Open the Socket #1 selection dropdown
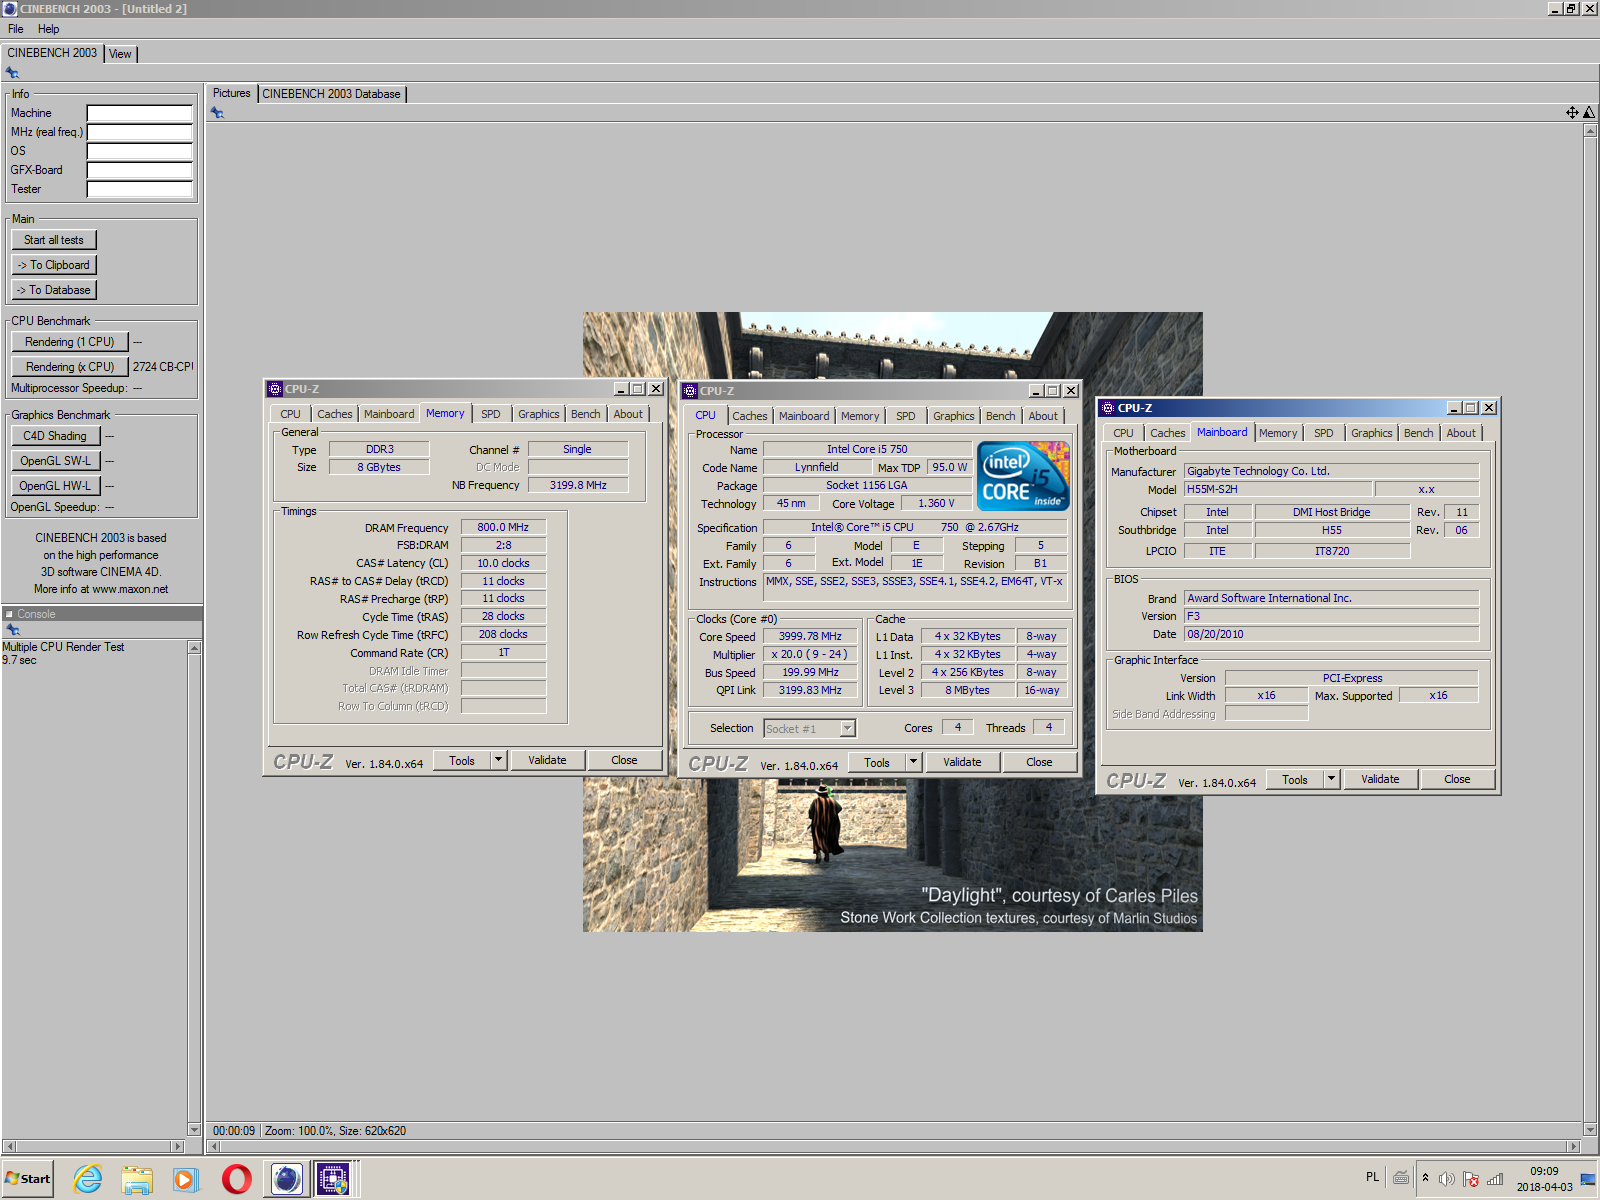 tap(810, 729)
